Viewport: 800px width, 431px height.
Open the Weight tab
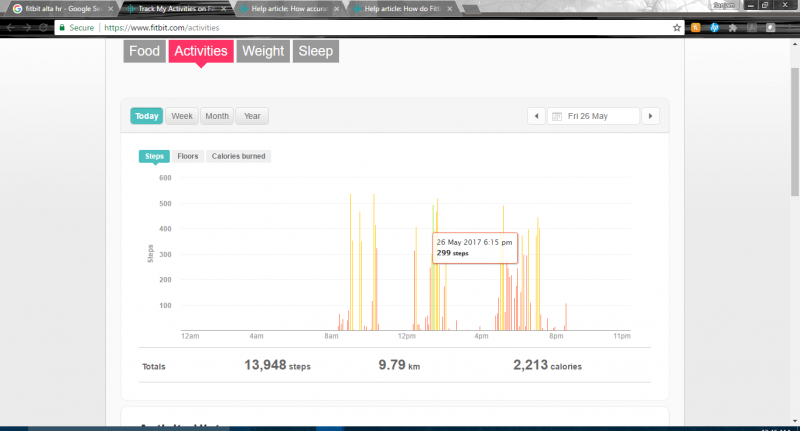263,51
